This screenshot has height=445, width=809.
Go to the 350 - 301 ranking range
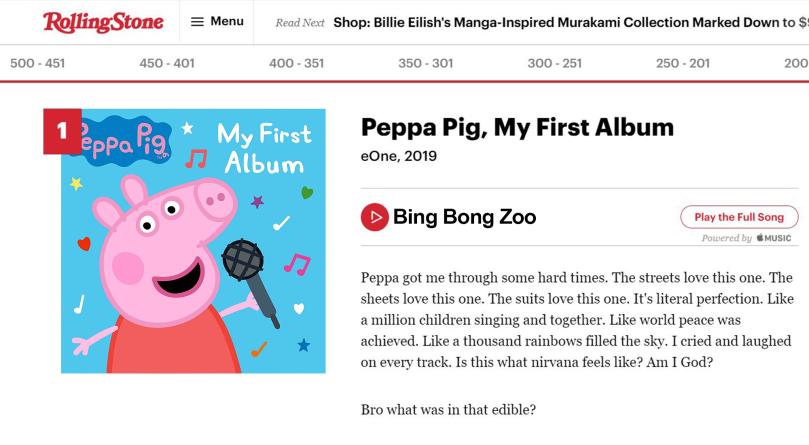point(425,63)
